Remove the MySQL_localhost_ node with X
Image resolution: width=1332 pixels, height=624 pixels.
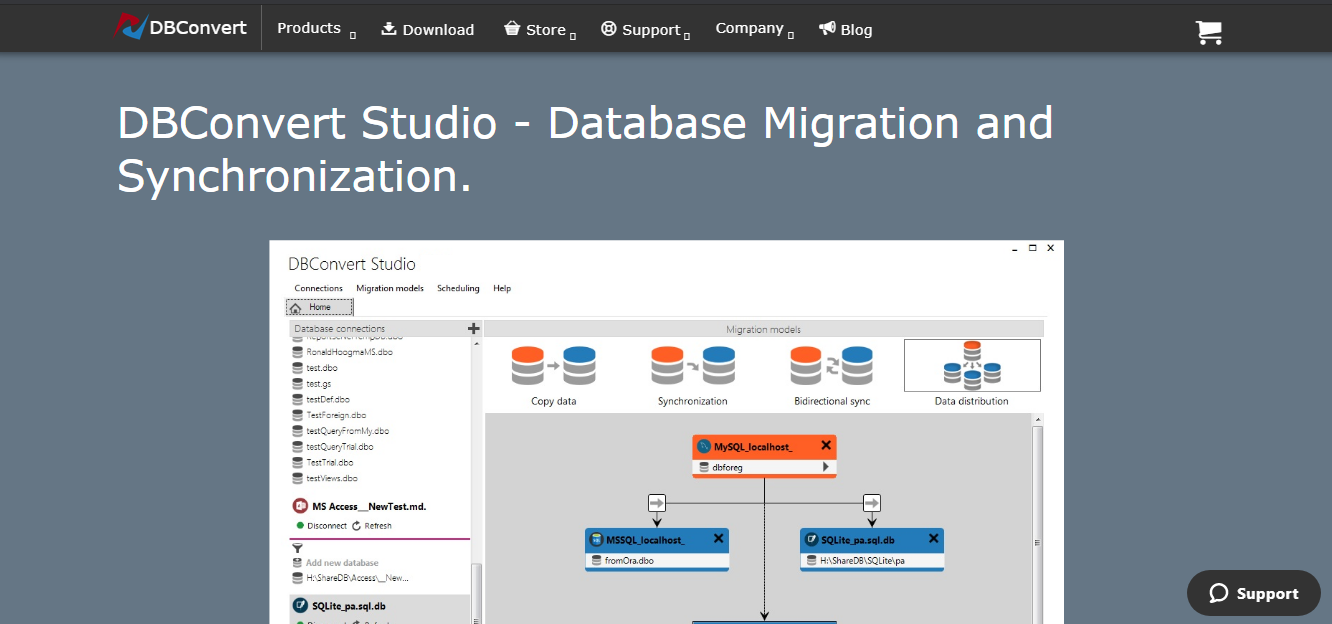point(826,445)
